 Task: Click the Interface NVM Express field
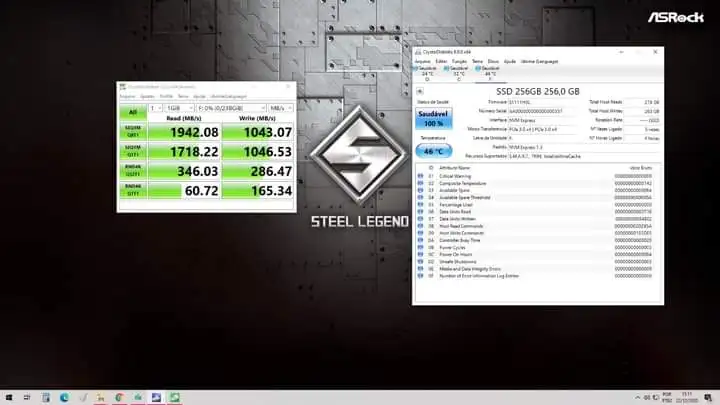tap(543, 120)
